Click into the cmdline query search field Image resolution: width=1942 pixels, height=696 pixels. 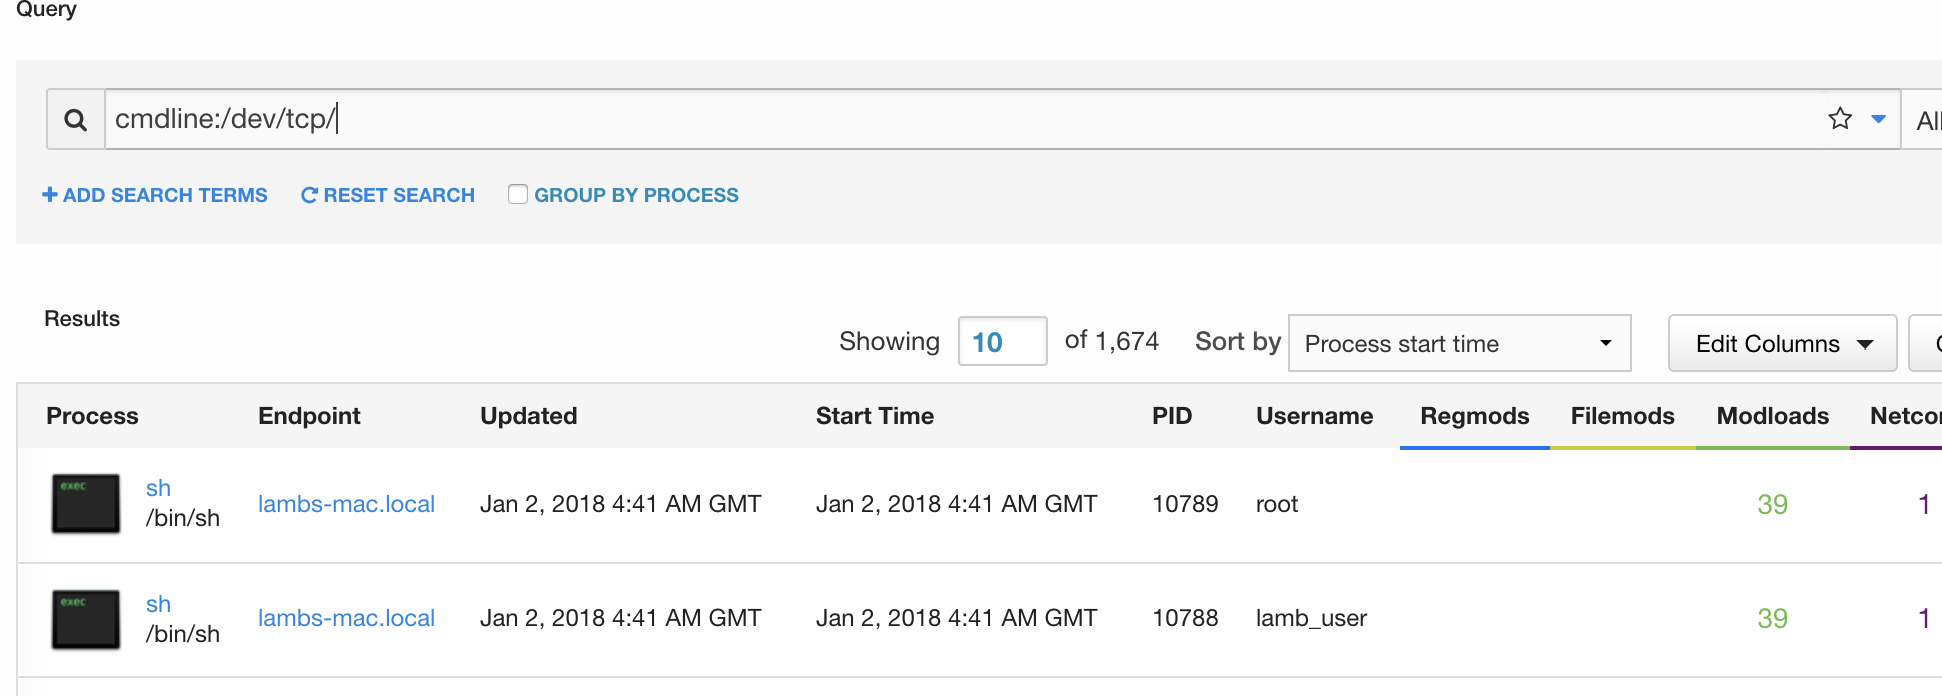click(960, 119)
